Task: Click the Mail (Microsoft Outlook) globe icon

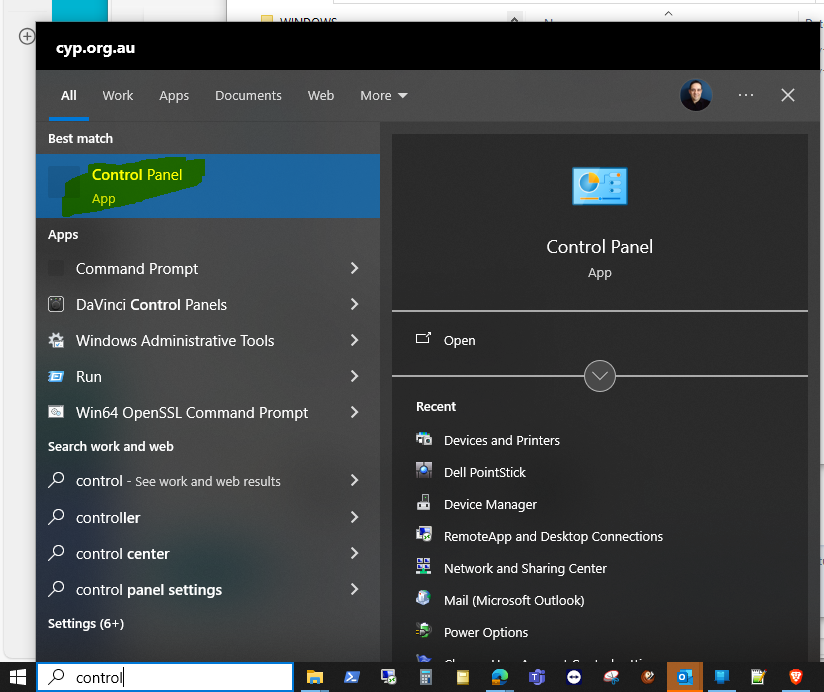Action: (424, 598)
